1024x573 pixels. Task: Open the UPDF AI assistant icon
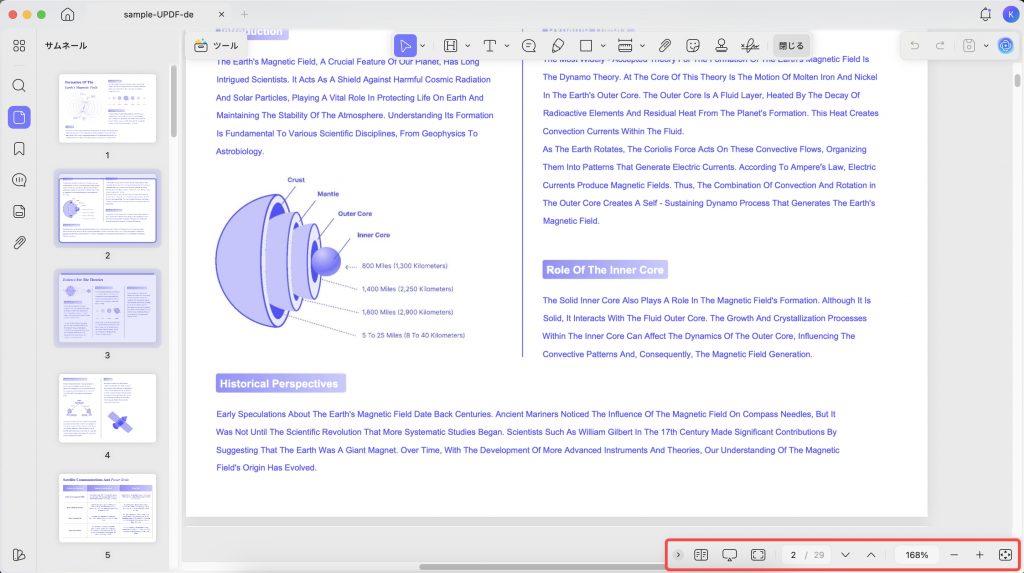pos(1005,46)
